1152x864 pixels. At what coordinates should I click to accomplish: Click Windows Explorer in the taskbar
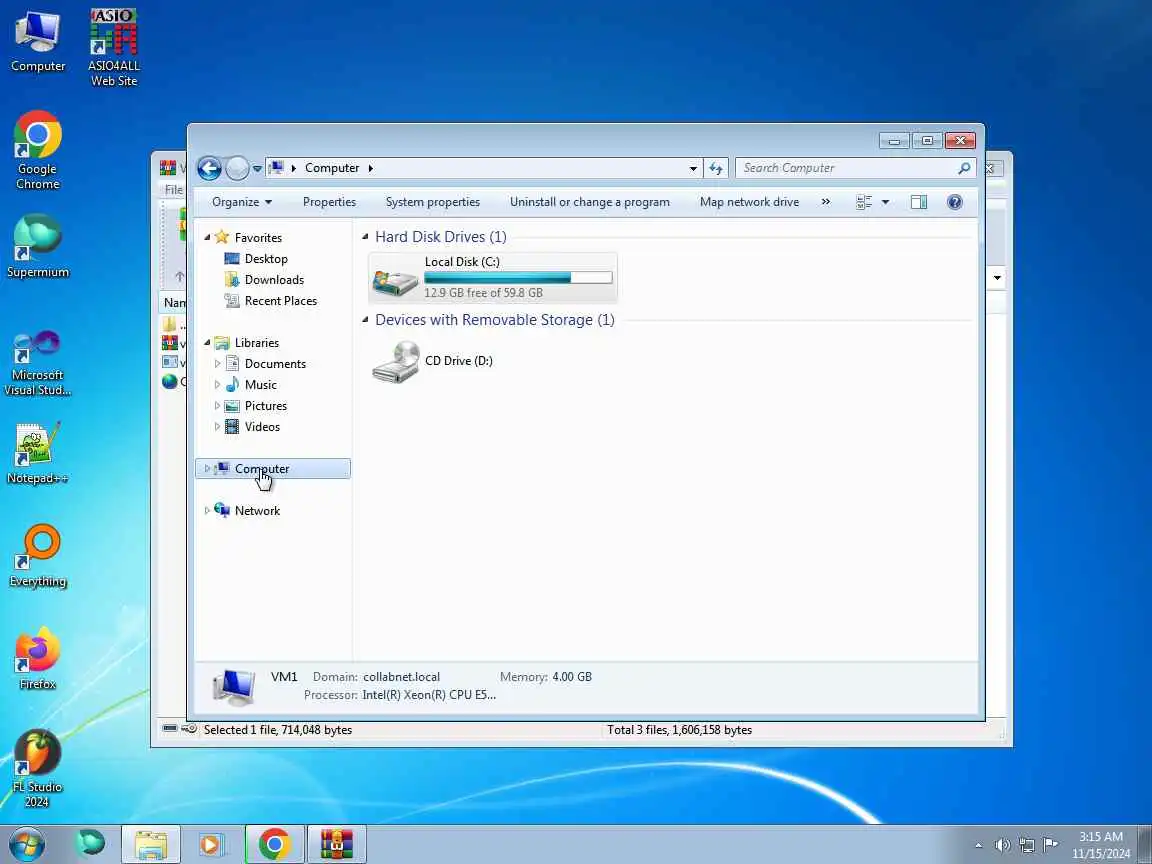[151, 844]
